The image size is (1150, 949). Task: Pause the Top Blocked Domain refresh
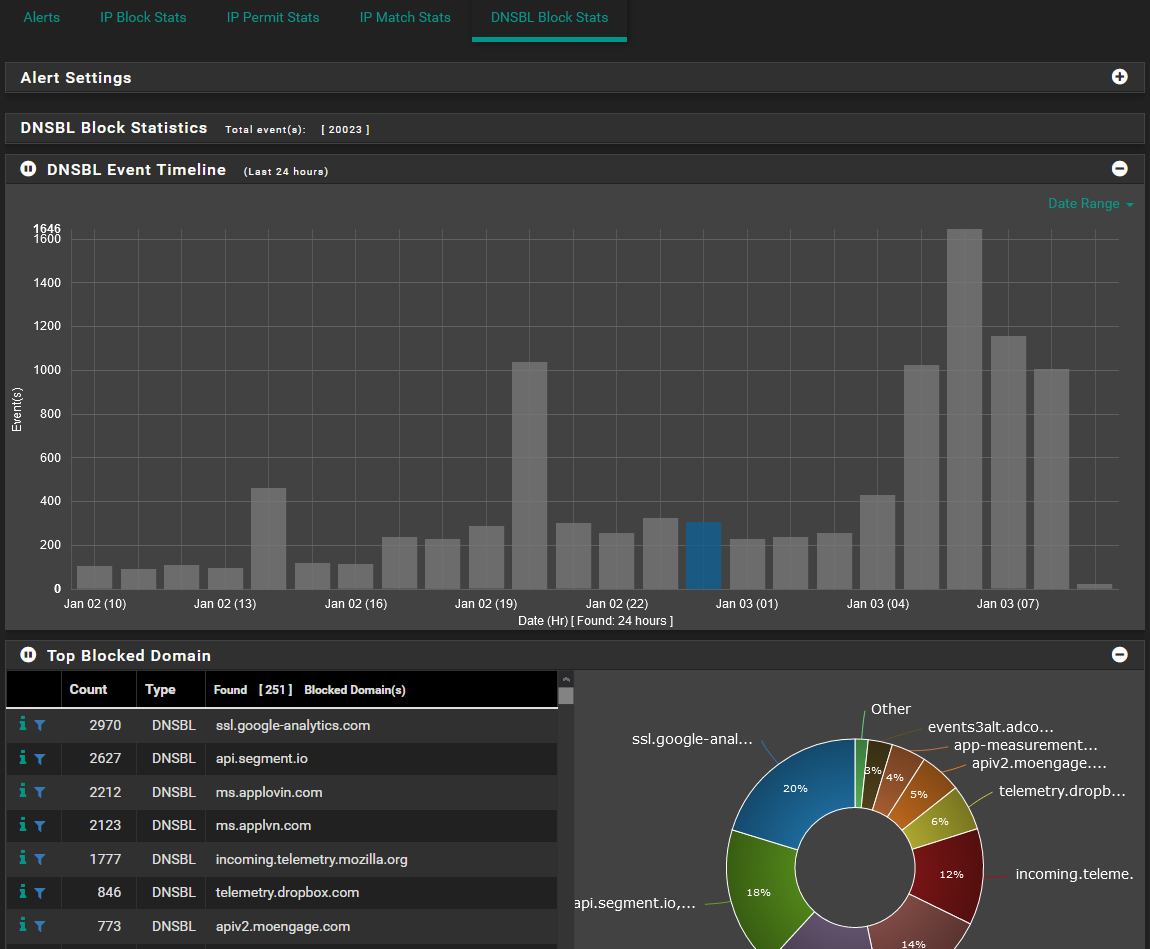click(x=28, y=655)
